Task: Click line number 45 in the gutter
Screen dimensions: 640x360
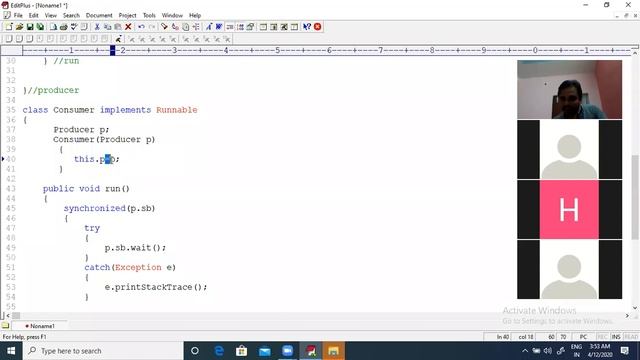Action: [11, 209]
